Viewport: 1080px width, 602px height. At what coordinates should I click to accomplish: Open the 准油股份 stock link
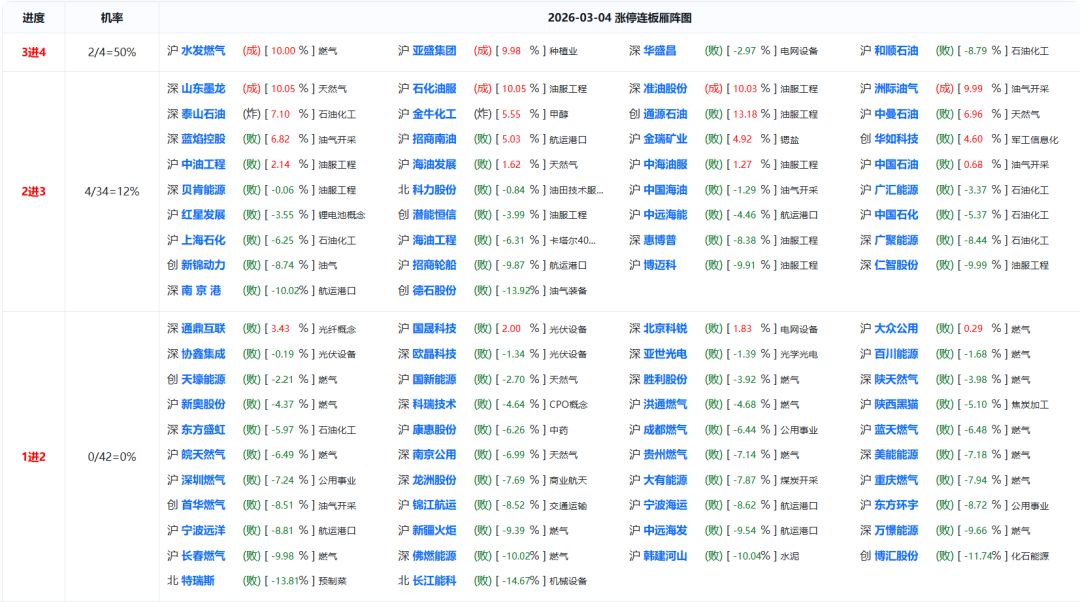[665, 89]
